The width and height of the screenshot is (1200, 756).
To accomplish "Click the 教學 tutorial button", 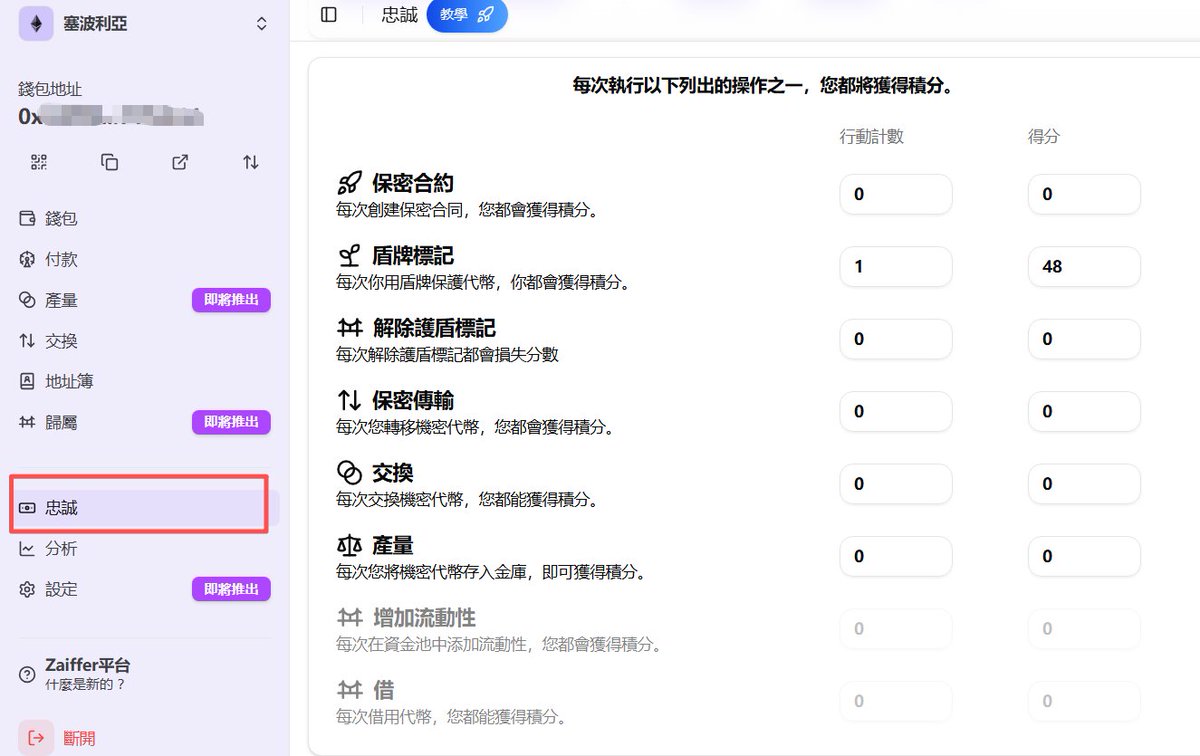I will (467, 15).
